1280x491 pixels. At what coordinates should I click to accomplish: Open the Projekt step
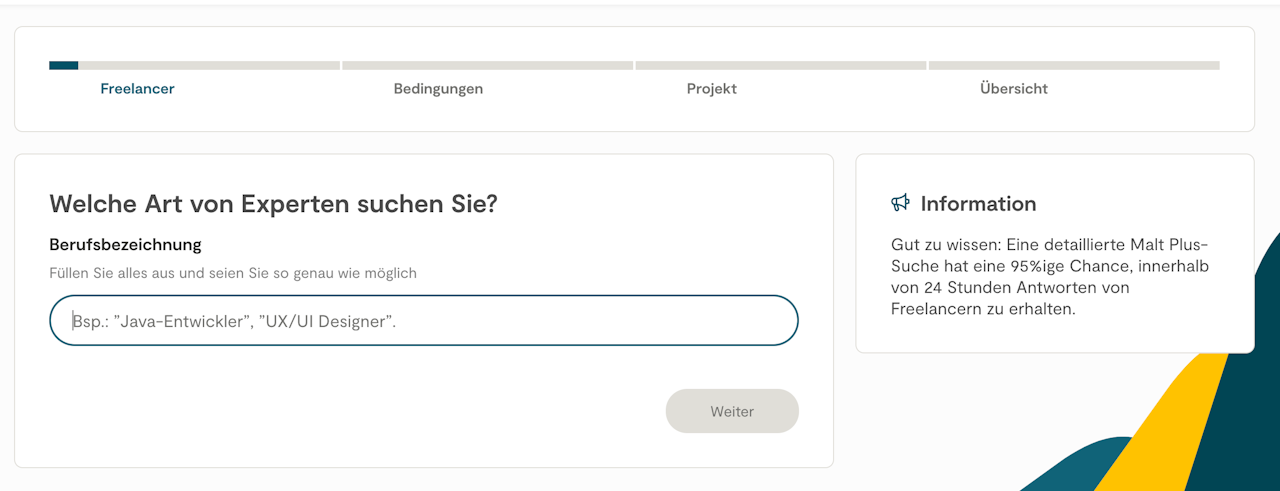[x=711, y=89]
